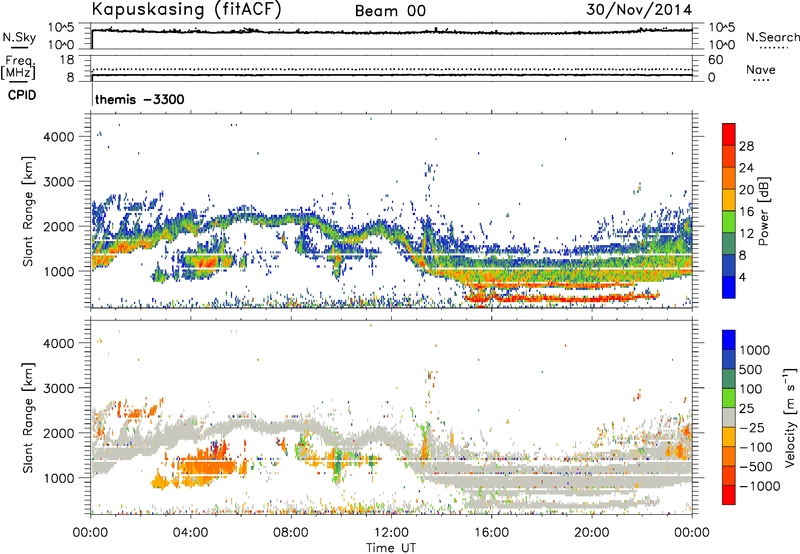Click the solid frequency trace in Freq panel
The width and height of the screenshot is (800, 554).
pyautogui.click(x=392, y=75)
